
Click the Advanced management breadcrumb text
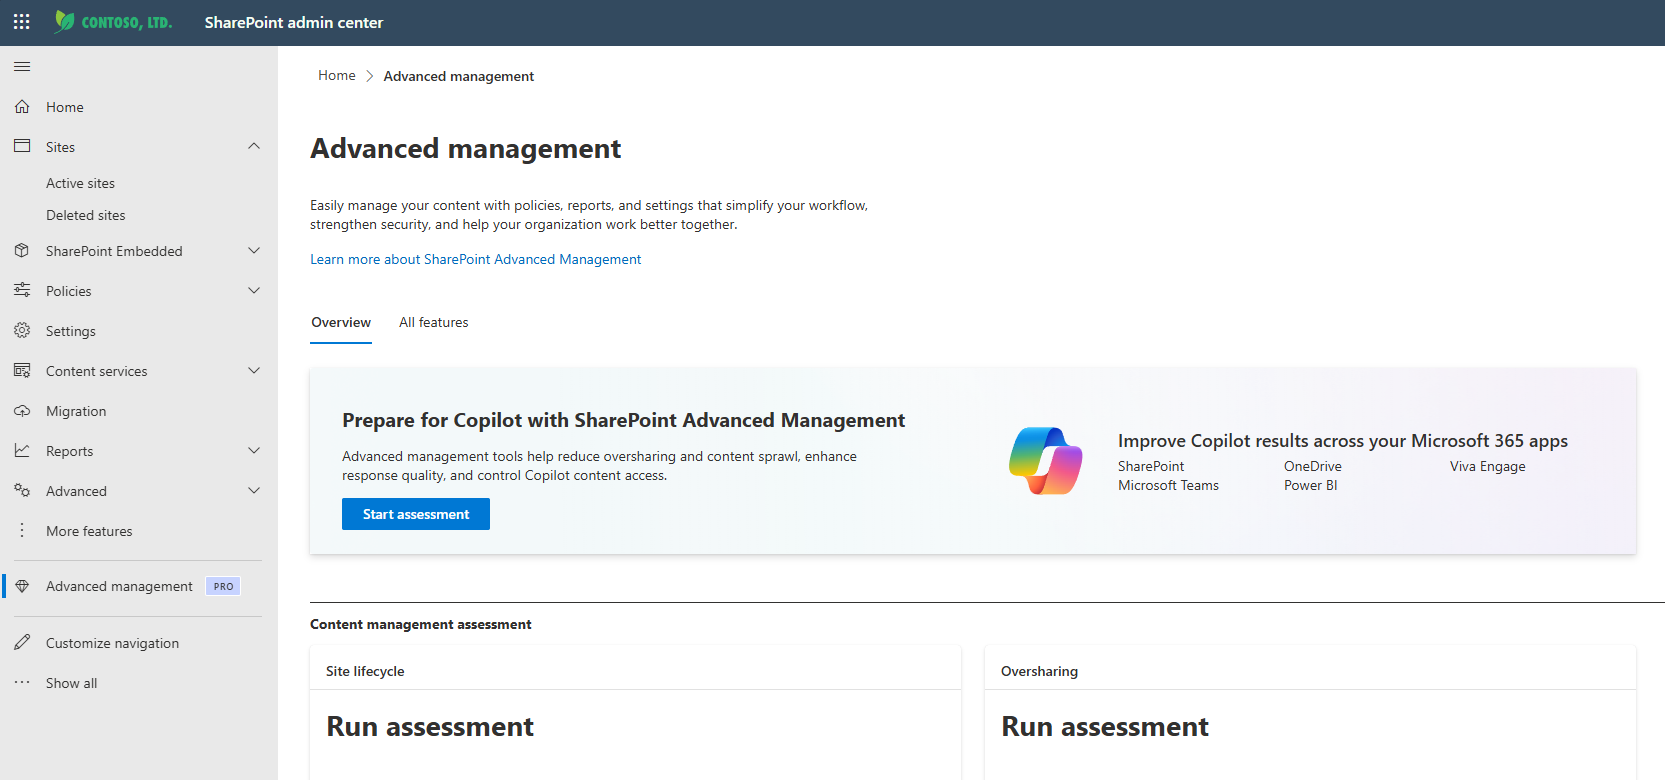click(x=459, y=77)
